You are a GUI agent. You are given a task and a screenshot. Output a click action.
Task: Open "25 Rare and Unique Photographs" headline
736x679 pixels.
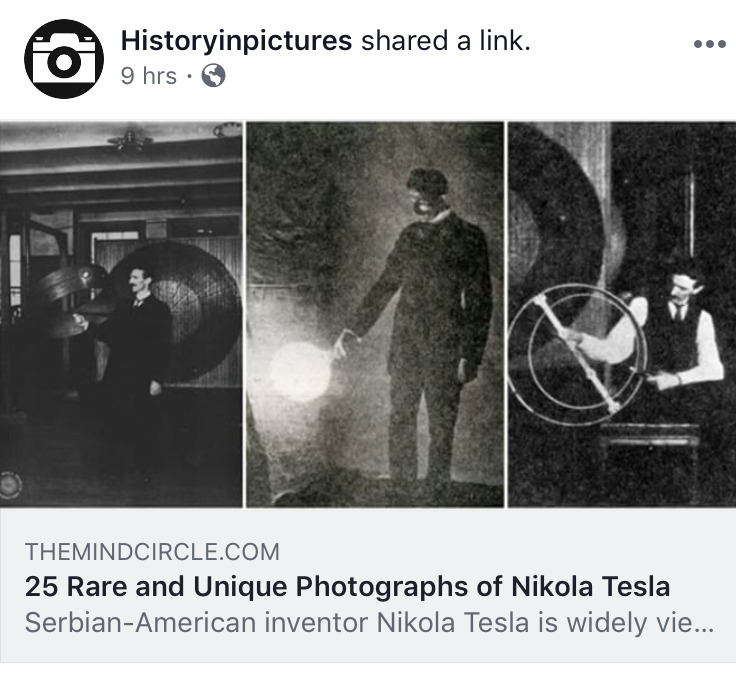347,586
